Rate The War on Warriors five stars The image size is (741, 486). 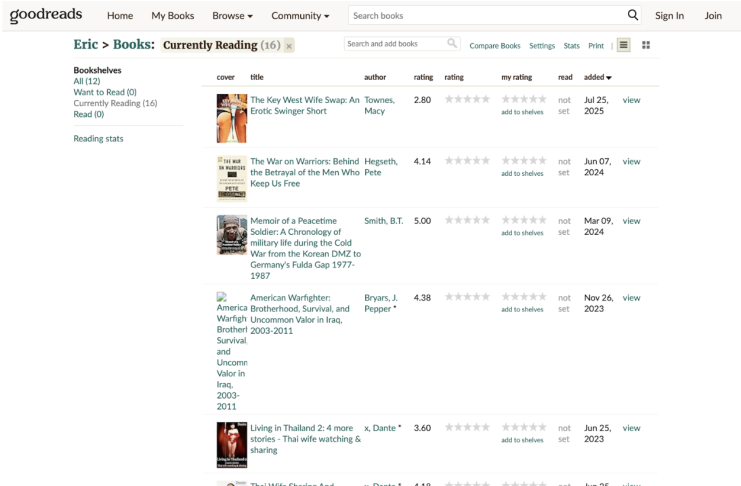(x=543, y=160)
